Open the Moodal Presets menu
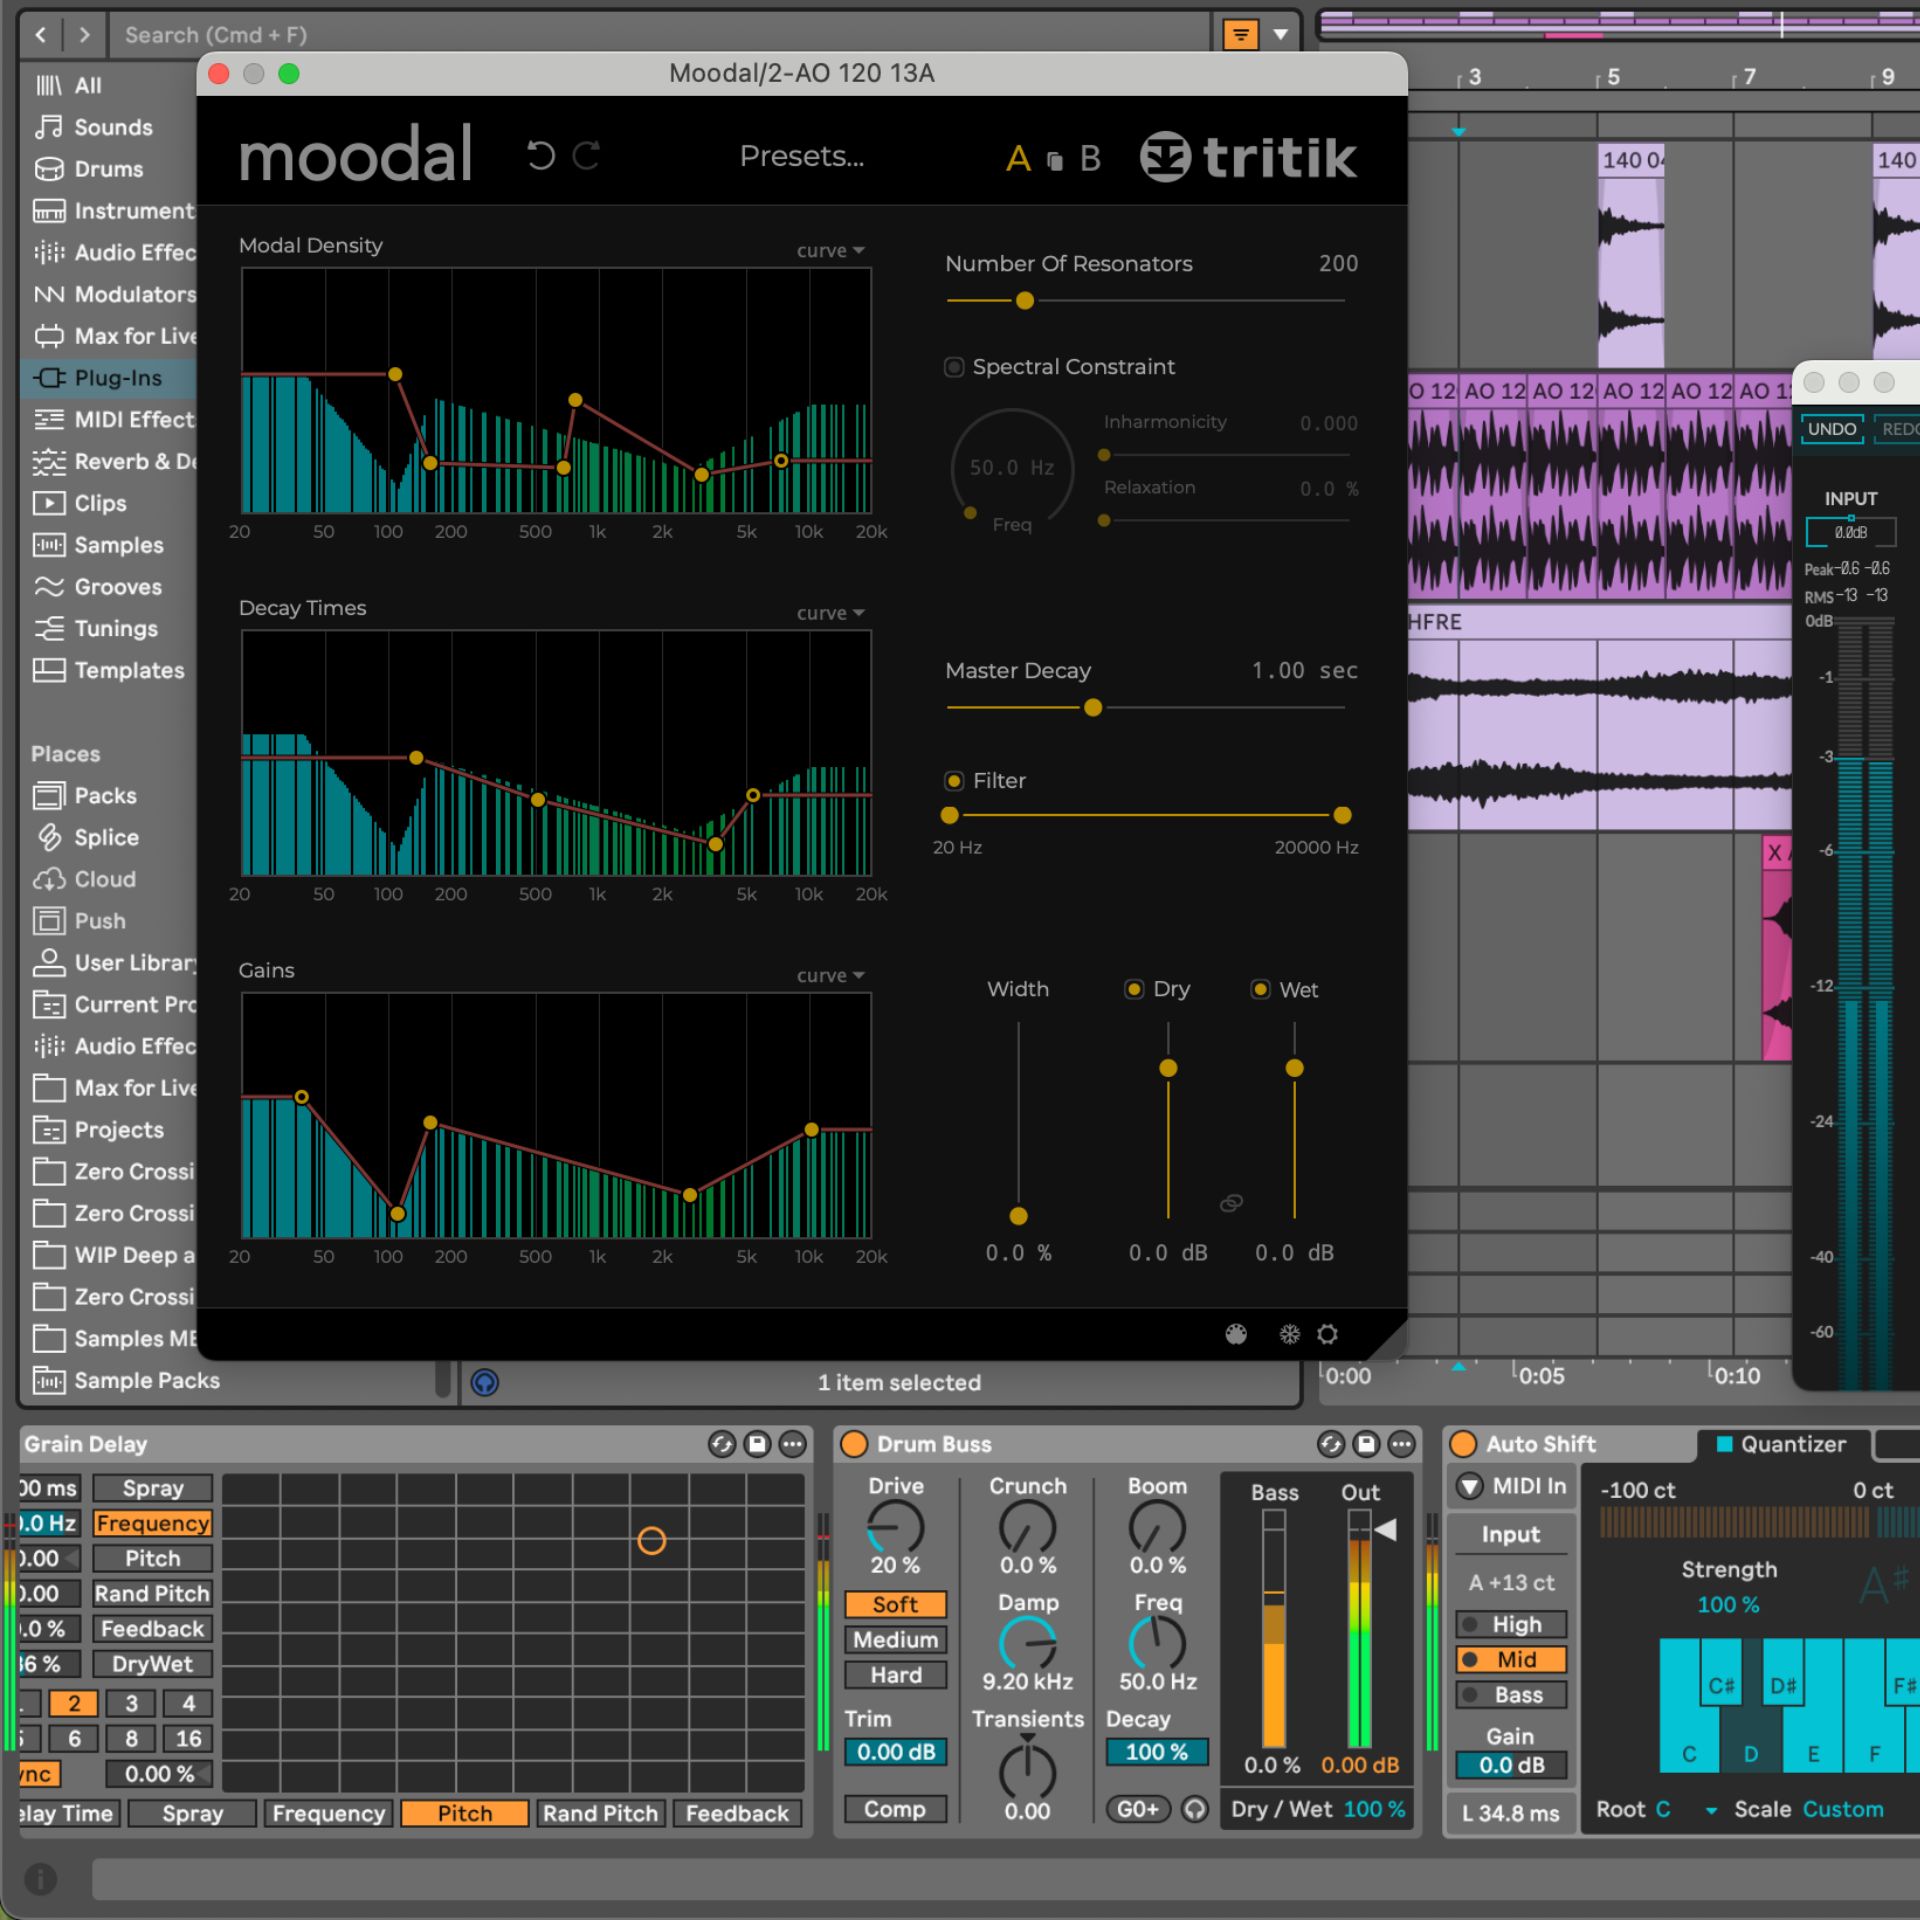Image resolution: width=1920 pixels, height=1920 pixels. (x=802, y=156)
